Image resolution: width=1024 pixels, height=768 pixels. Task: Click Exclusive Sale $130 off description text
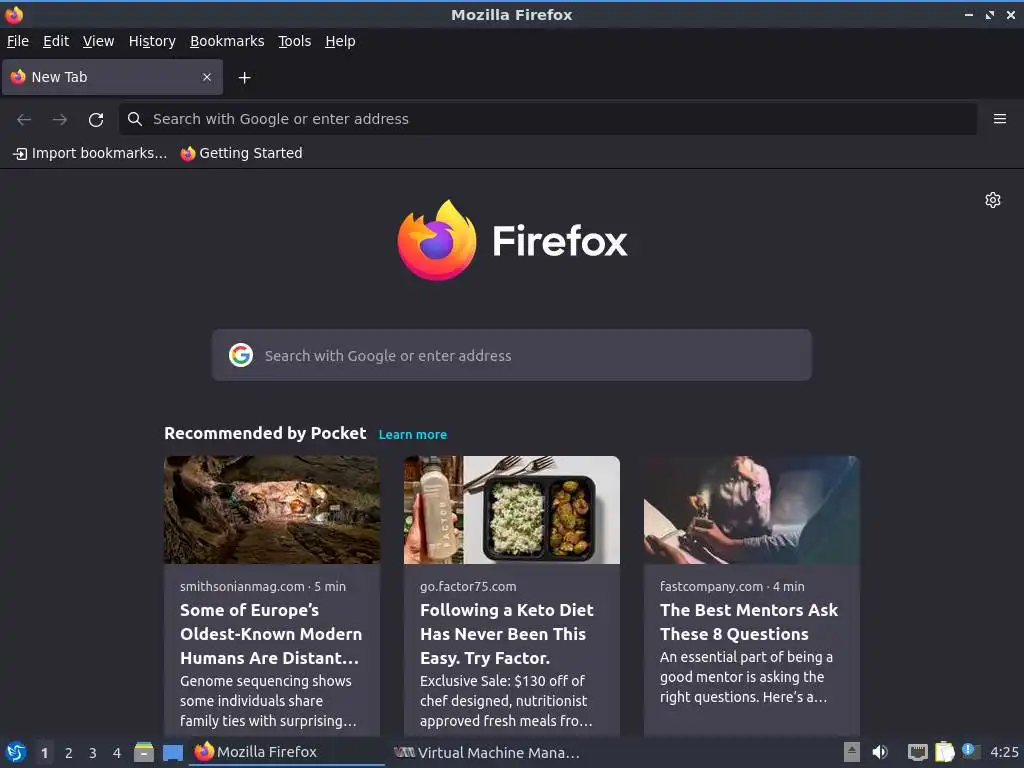(x=506, y=701)
